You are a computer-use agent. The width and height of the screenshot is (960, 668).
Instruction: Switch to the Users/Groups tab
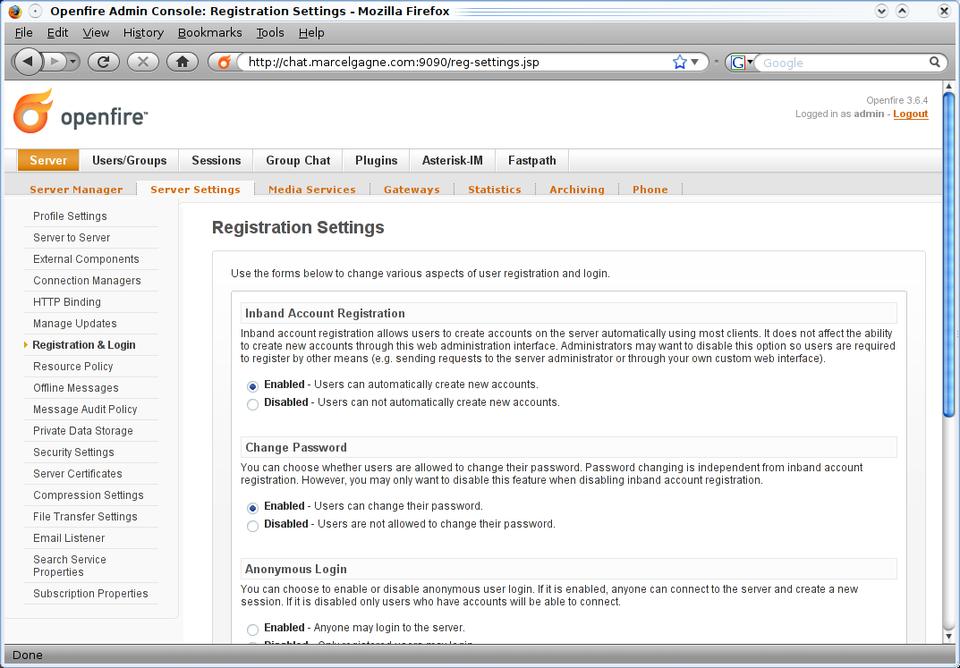tap(129, 160)
